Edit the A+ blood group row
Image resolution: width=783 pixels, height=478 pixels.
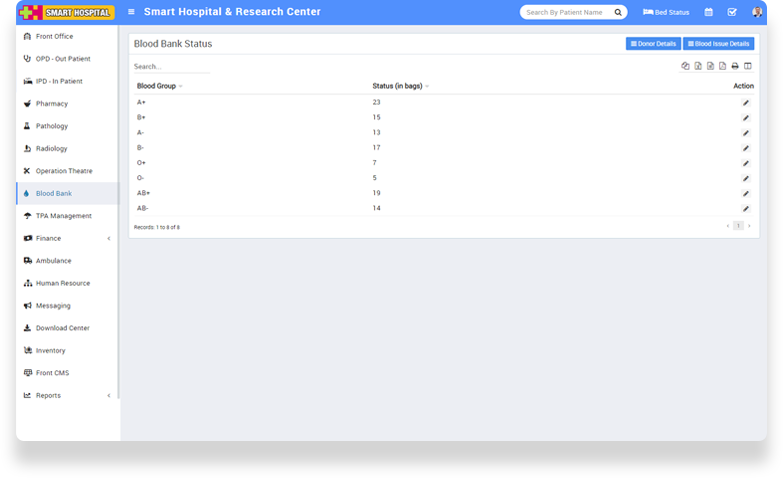click(x=745, y=103)
